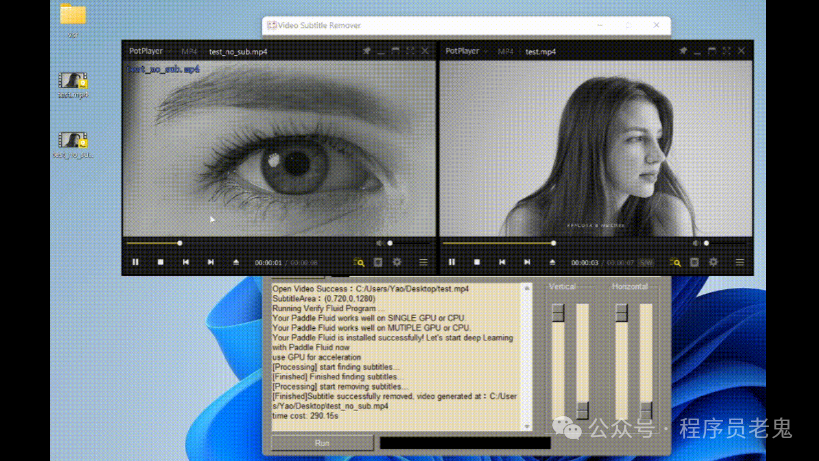Open the settings gear in test_no_sub.mp4 player

click(x=397, y=262)
